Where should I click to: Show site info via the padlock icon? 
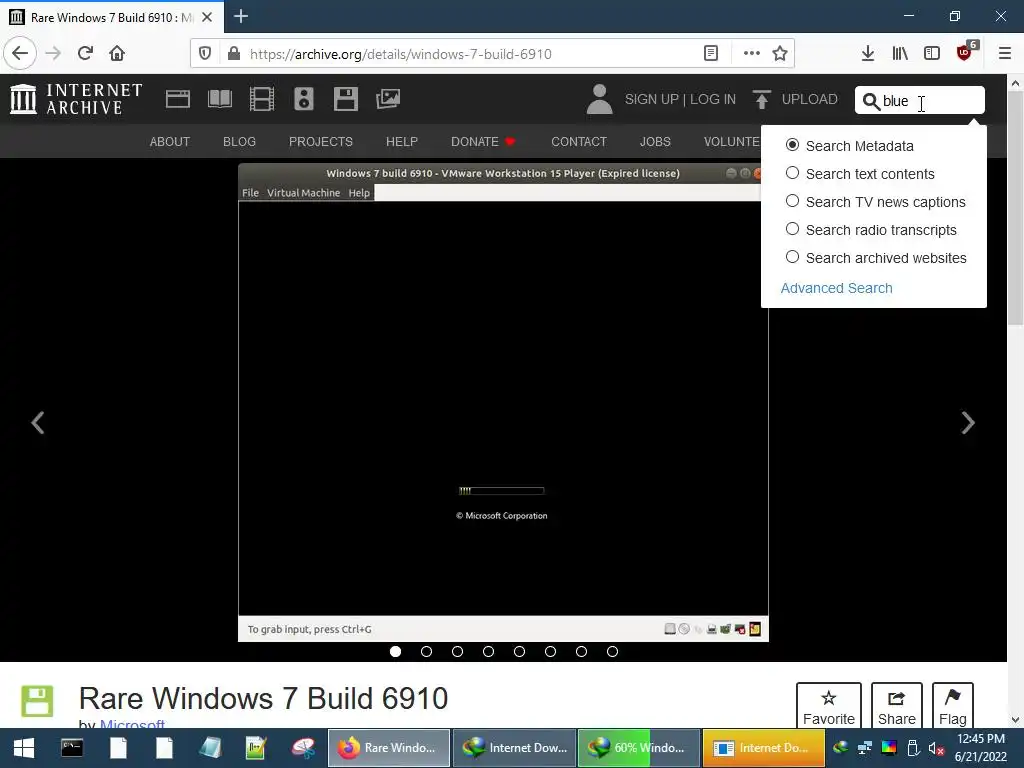pos(234,54)
